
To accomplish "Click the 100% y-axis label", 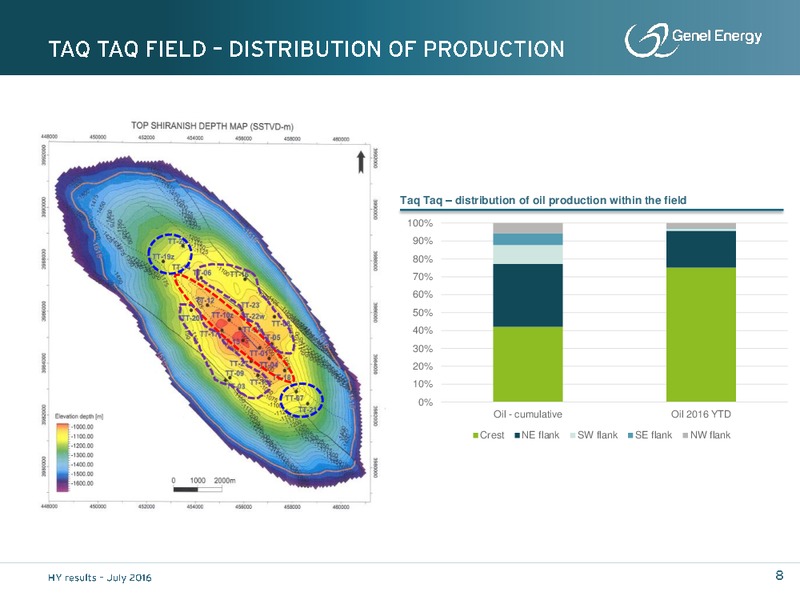I will 420,223.
